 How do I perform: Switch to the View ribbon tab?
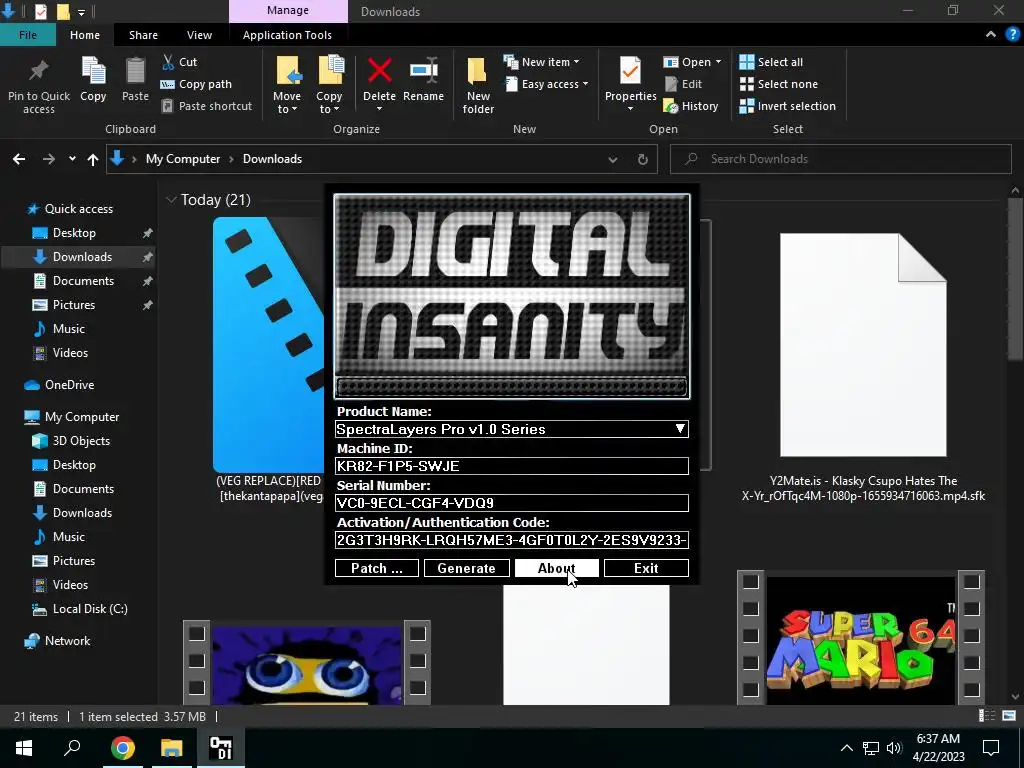[199, 35]
